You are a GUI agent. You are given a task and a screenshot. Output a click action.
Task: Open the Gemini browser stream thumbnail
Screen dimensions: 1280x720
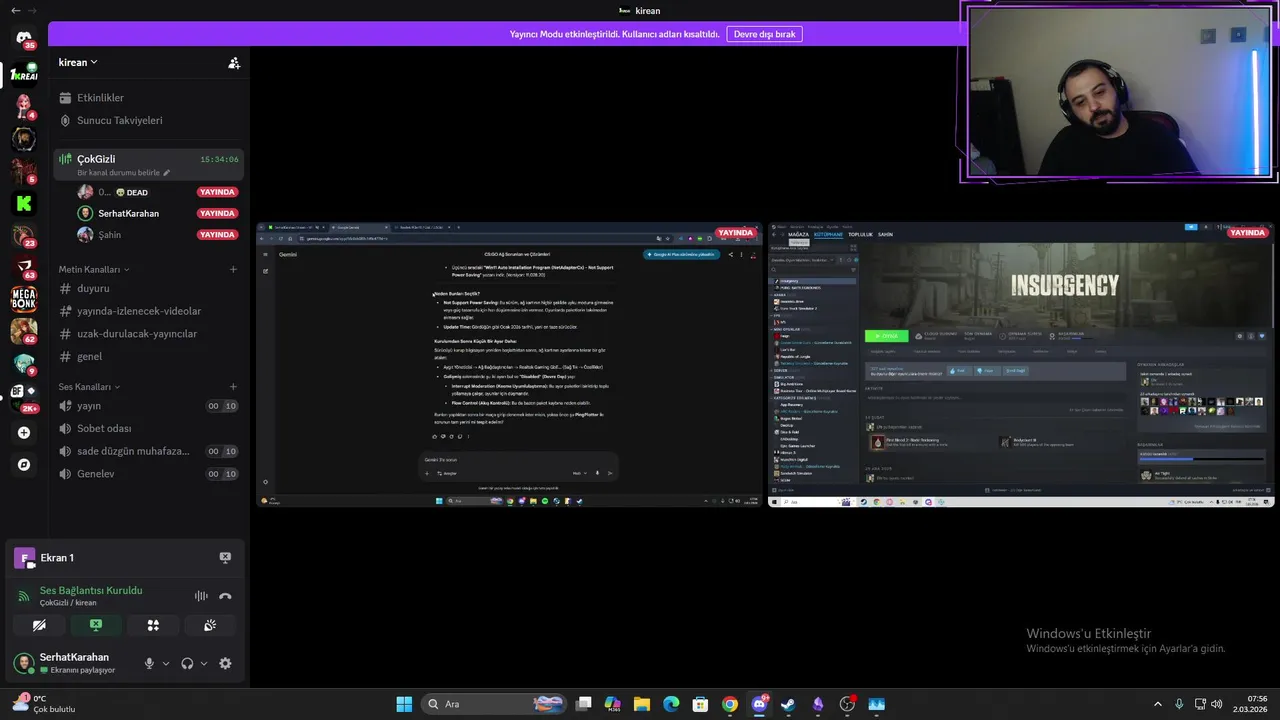pyautogui.click(x=509, y=365)
